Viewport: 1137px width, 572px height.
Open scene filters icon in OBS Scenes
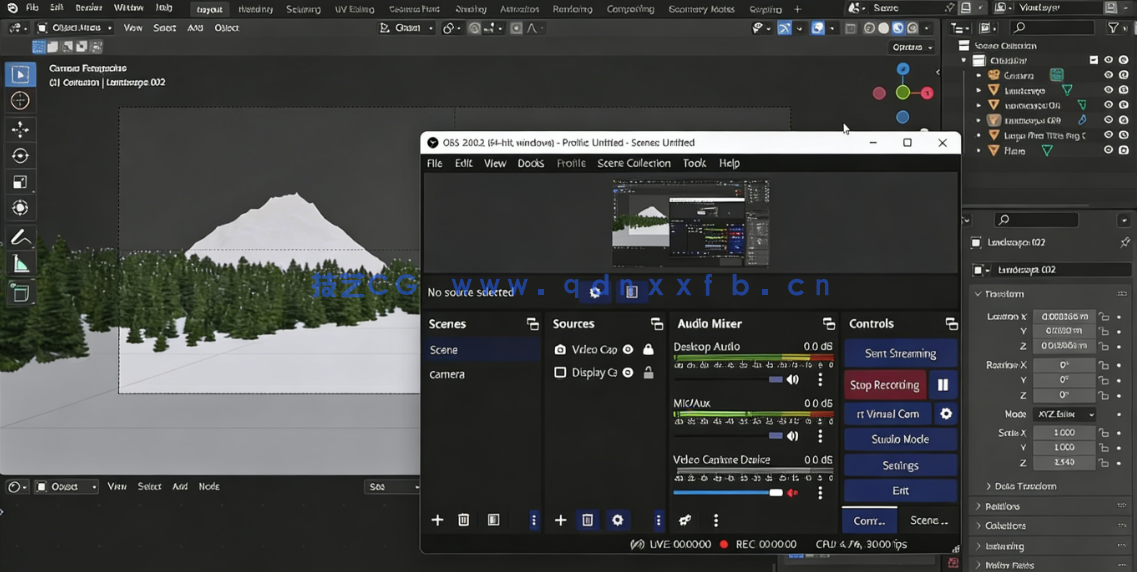click(493, 520)
